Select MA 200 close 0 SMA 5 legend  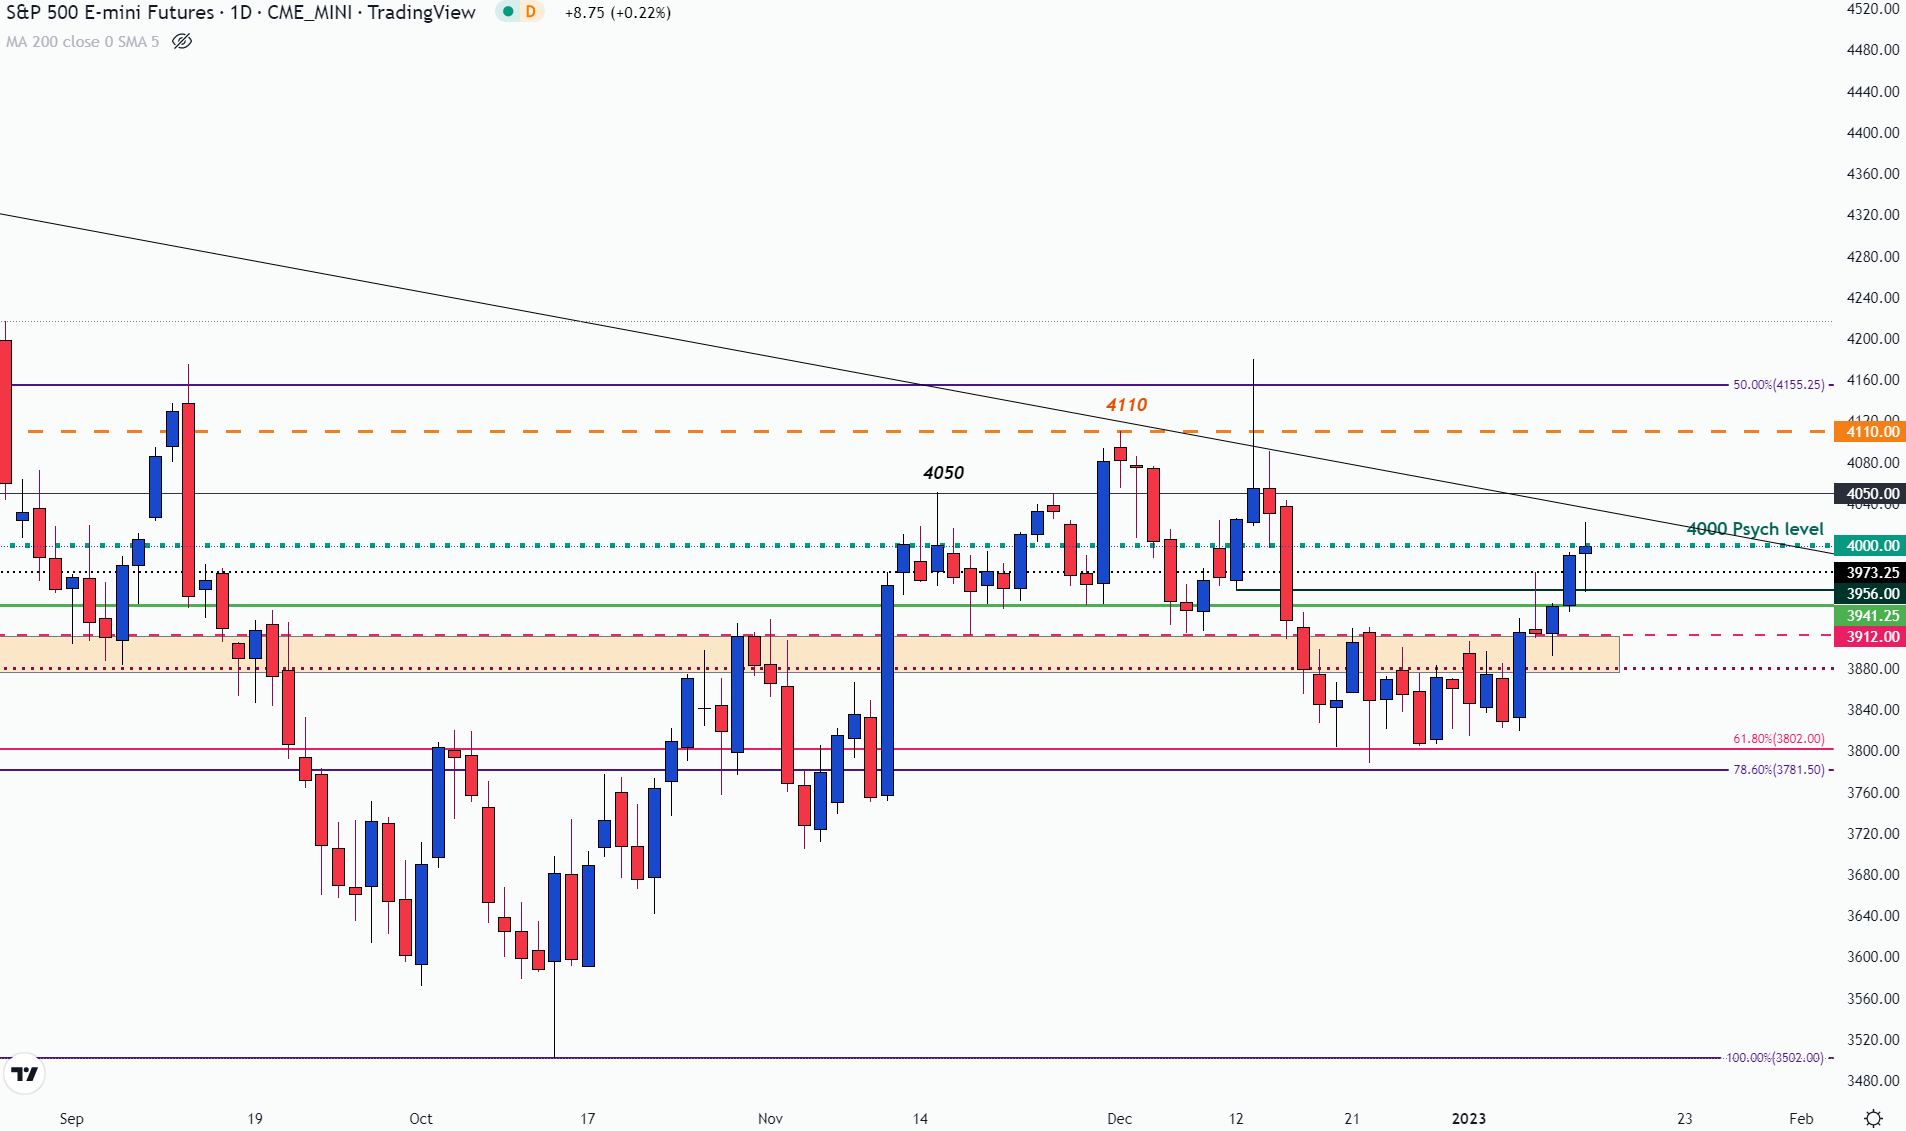[82, 41]
